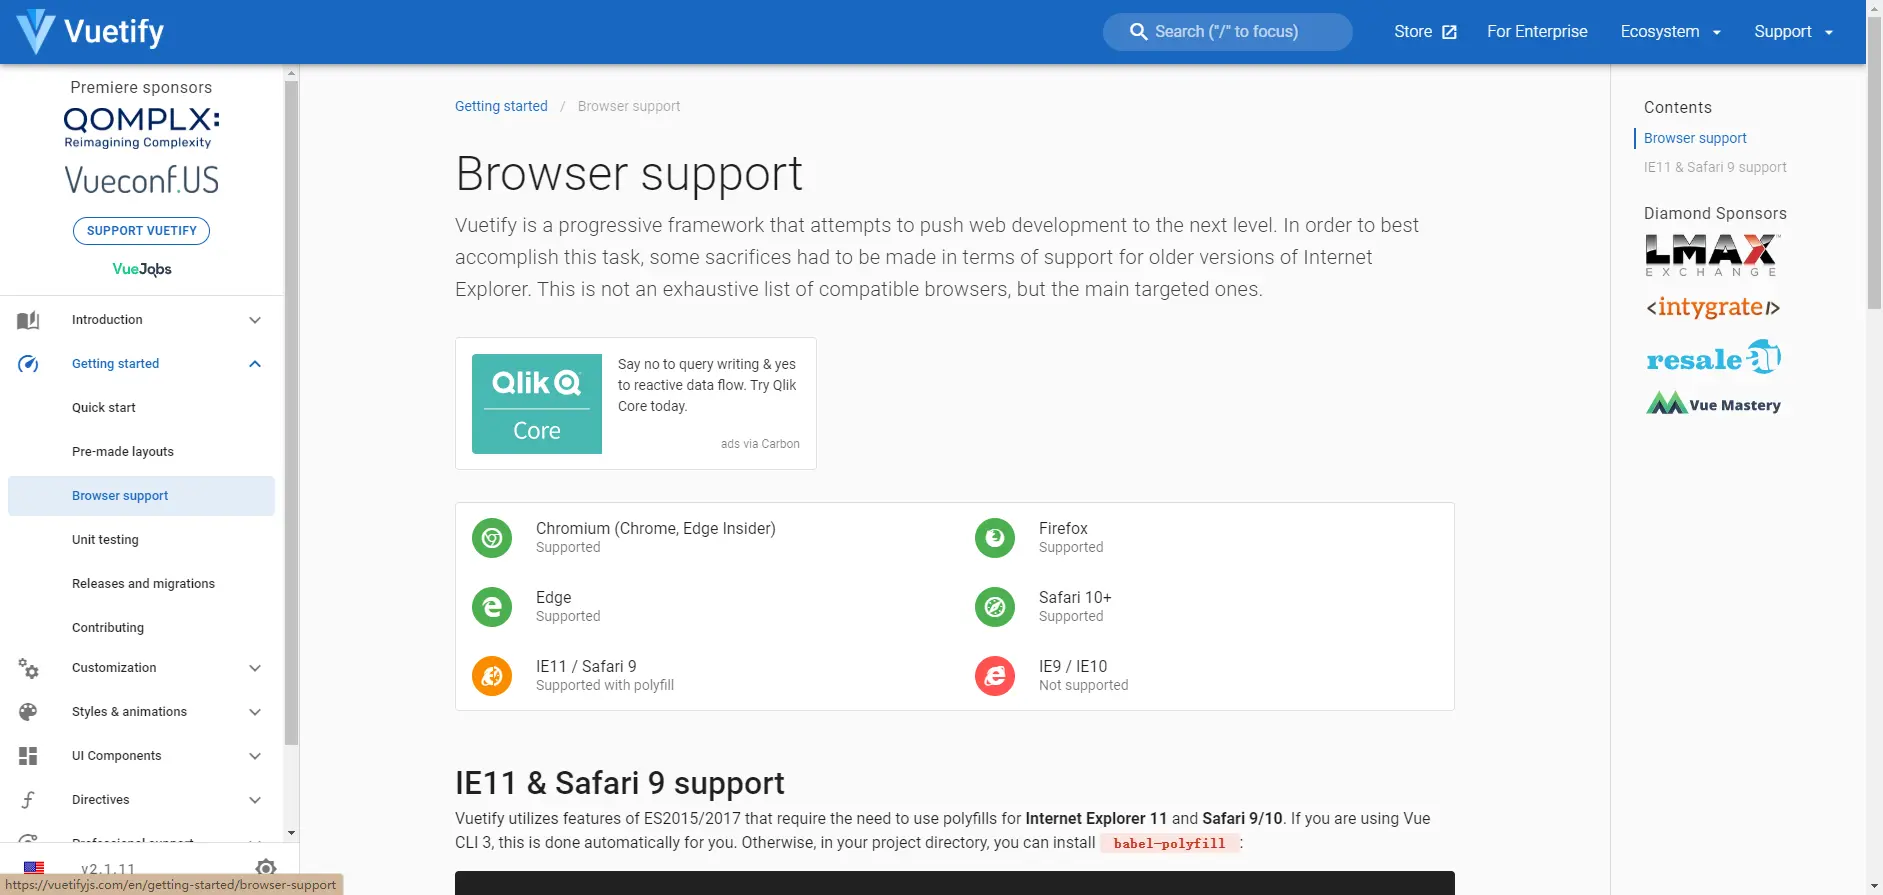Open the Vue Mastery sponsor logo
Image resolution: width=1883 pixels, height=895 pixels.
[1713, 404]
